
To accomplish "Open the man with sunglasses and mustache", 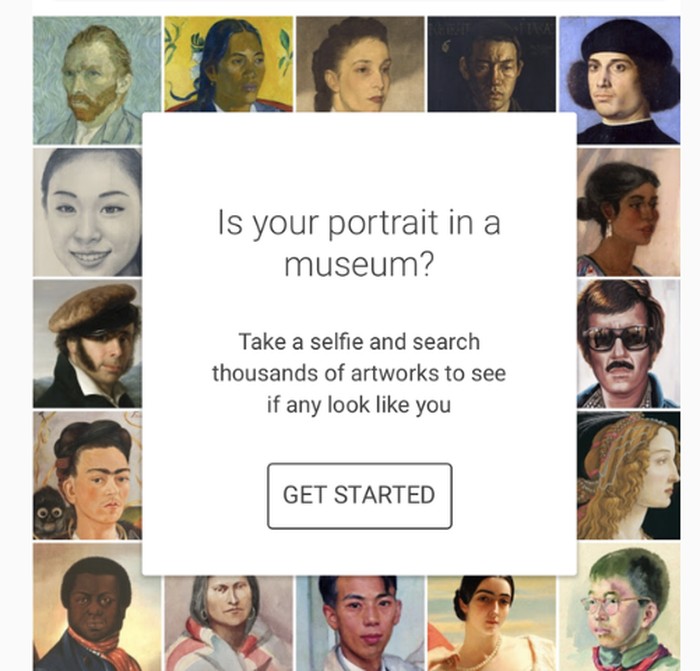I will (629, 343).
